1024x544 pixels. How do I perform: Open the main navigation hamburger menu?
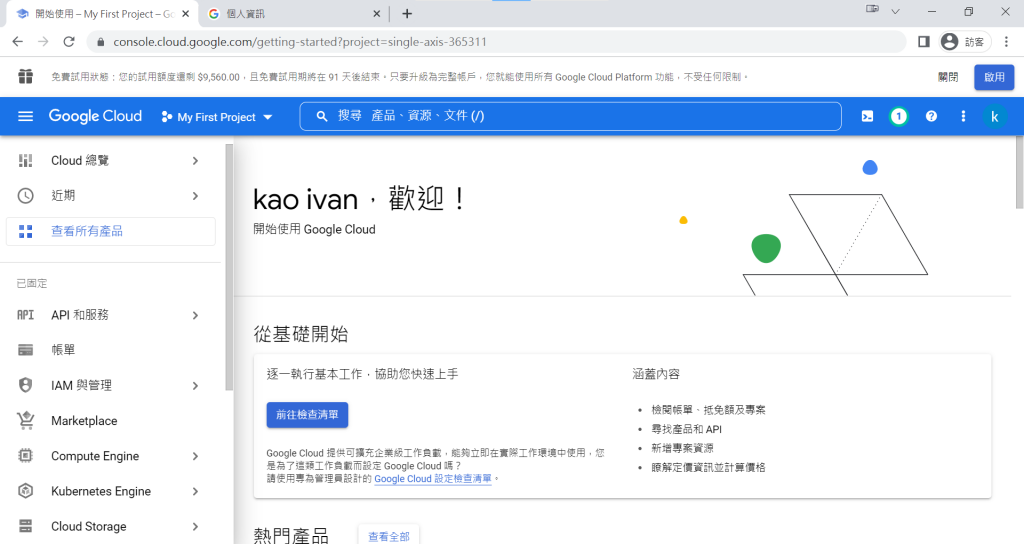(x=25, y=116)
